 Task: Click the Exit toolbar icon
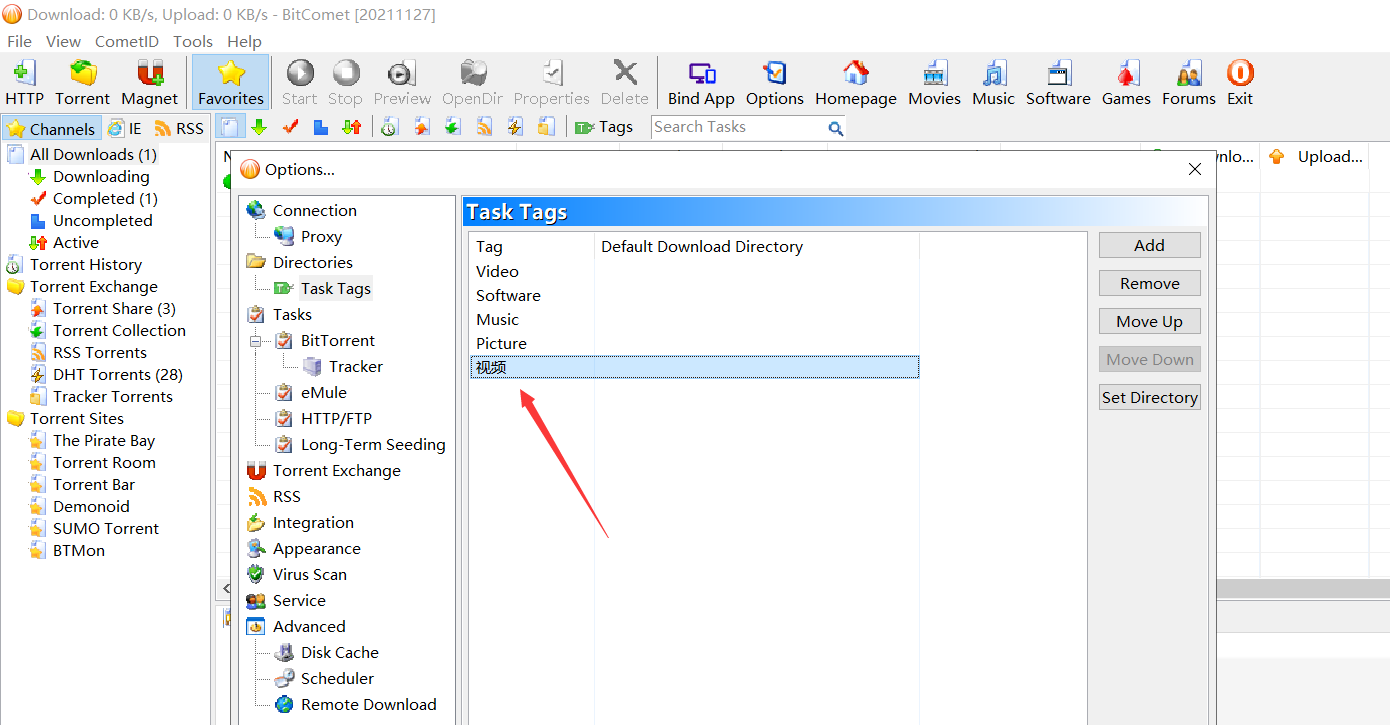(1240, 82)
